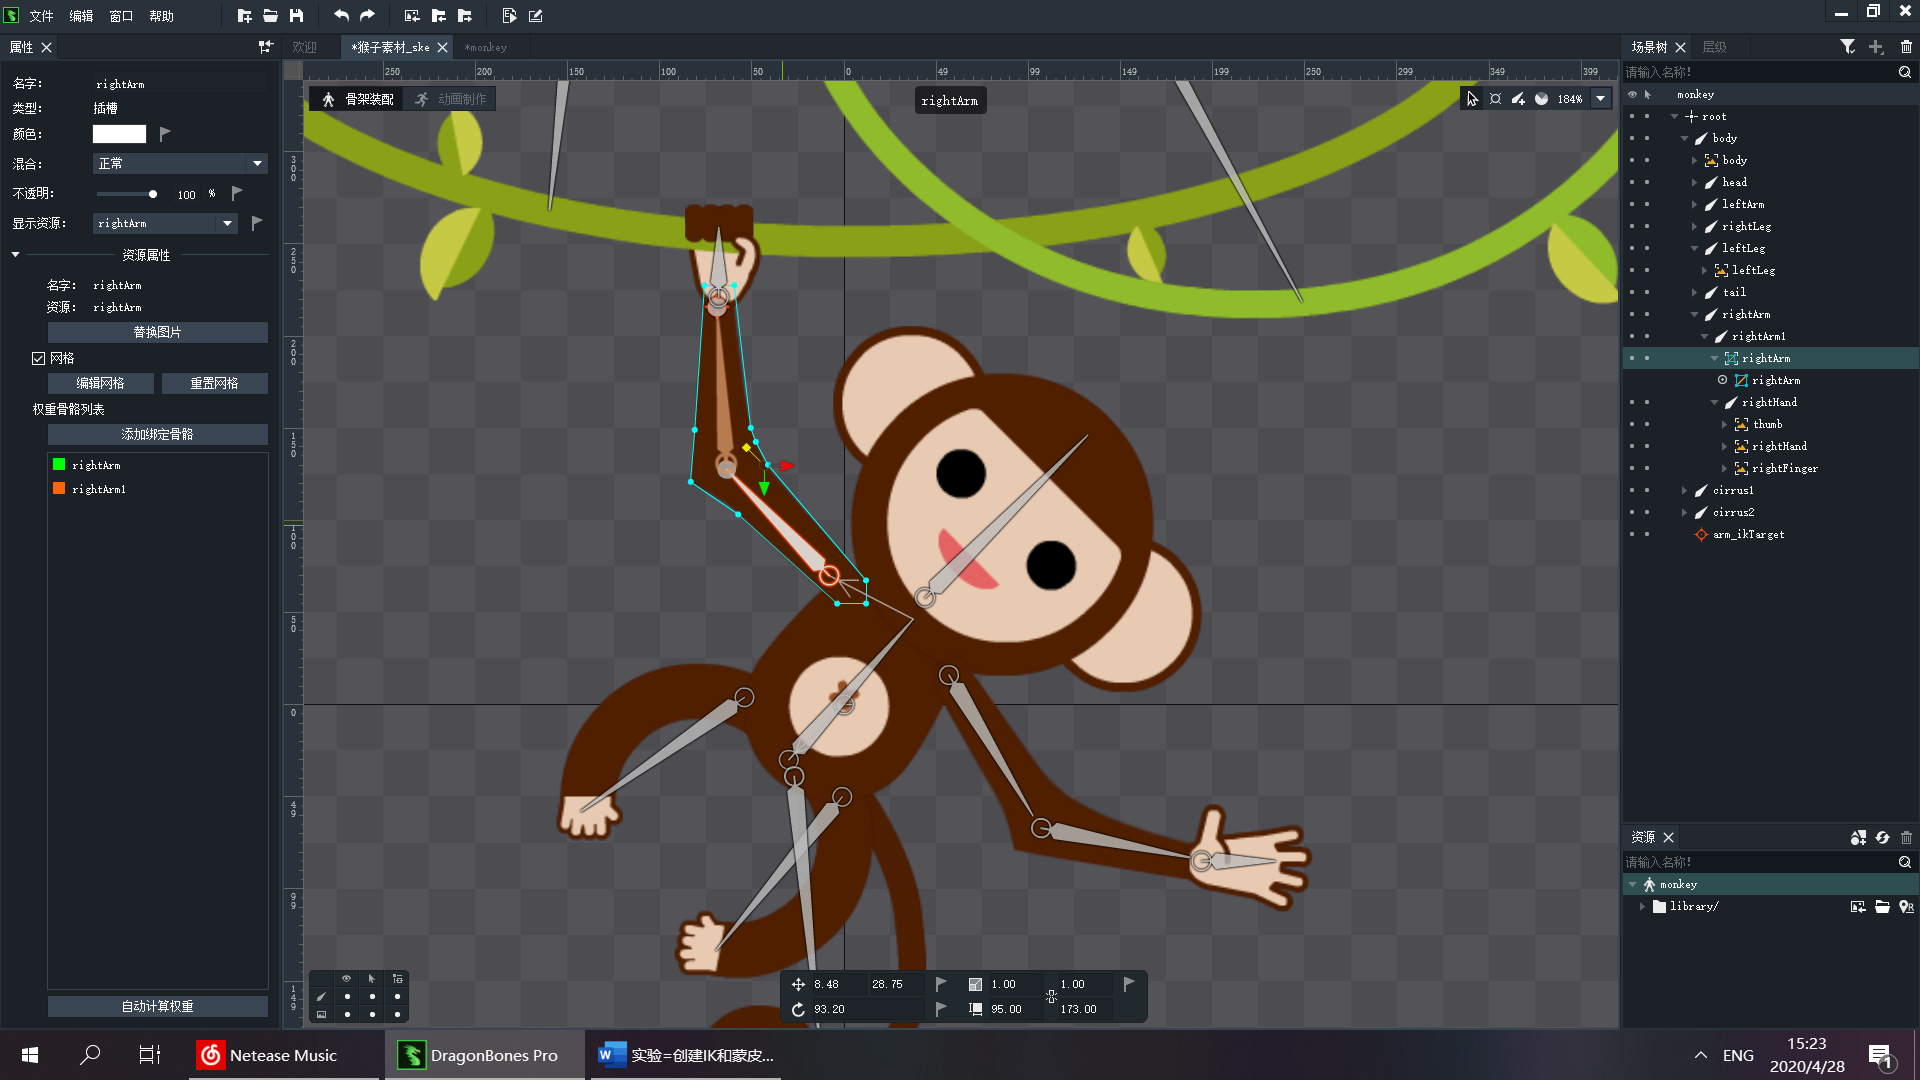Click the white color swatch
Image resolution: width=1920 pixels, height=1080 pixels.
(x=119, y=134)
